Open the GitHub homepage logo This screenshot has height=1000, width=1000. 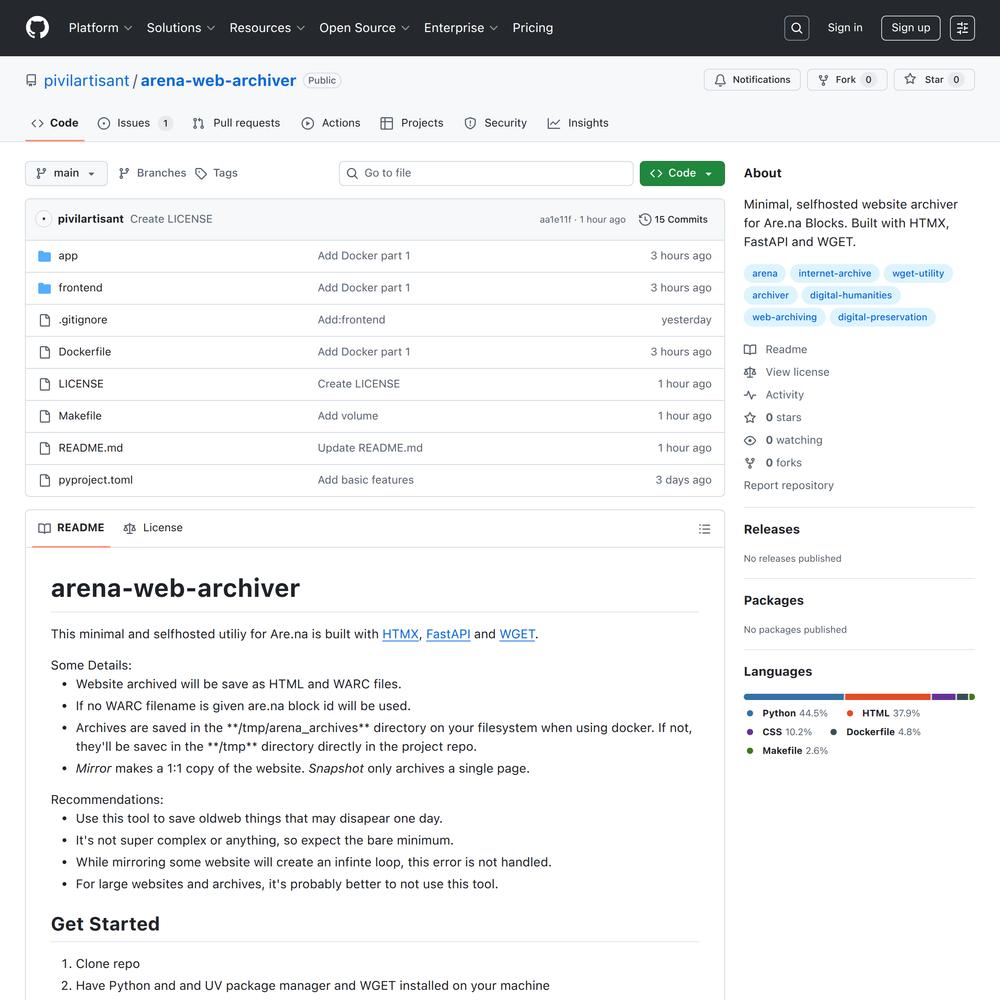38,28
